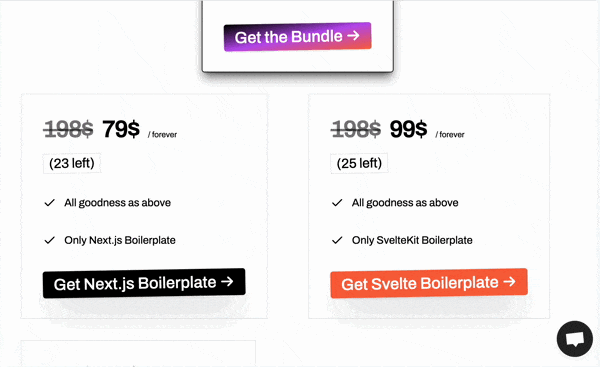
Task: Click Only Next.js Boilerplate feature text
Action: [x=120, y=240]
